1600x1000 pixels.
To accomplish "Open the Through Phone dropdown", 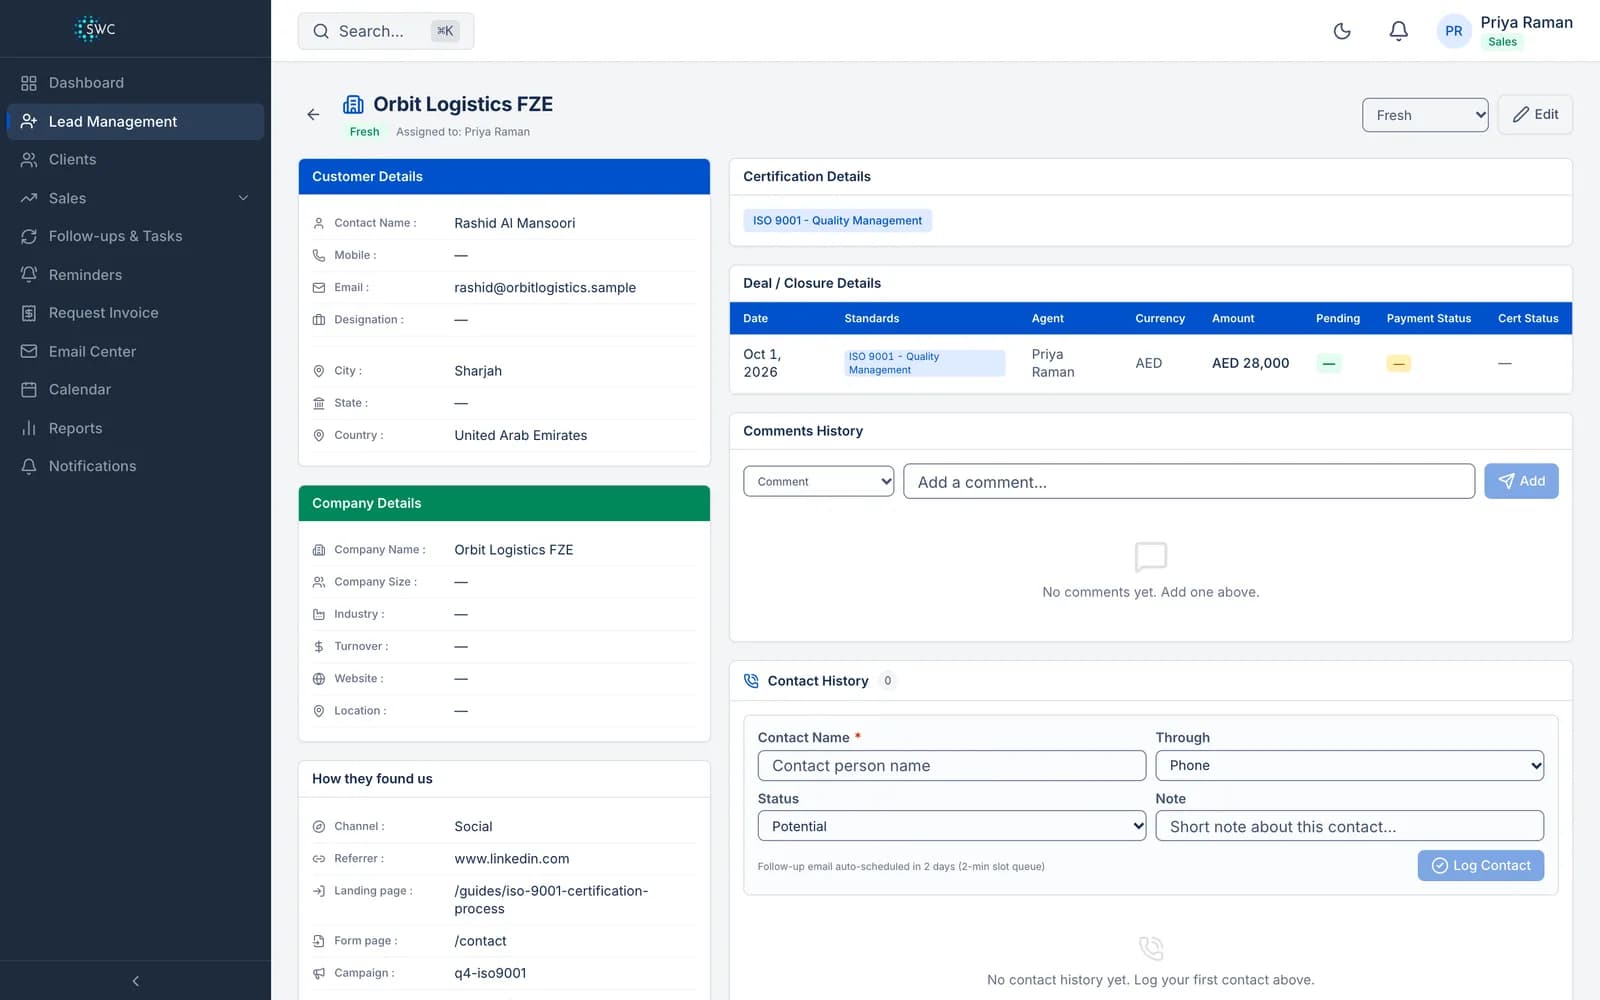I will tap(1349, 766).
